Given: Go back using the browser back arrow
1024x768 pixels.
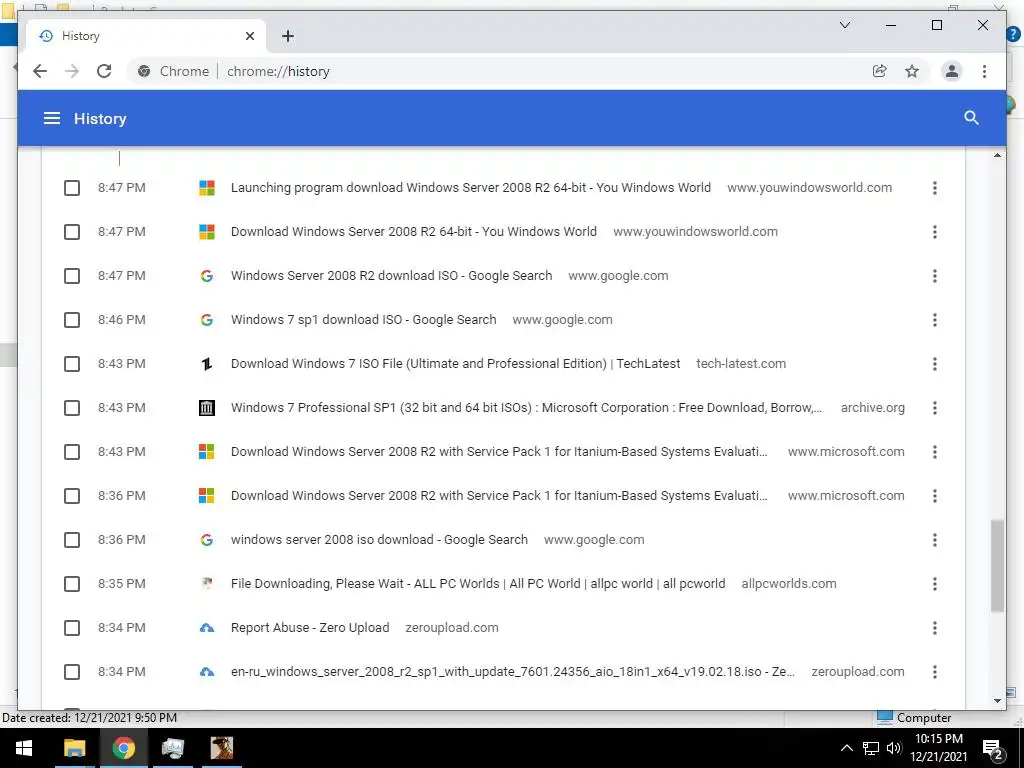Looking at the screenshot, I should pos(40,71).
